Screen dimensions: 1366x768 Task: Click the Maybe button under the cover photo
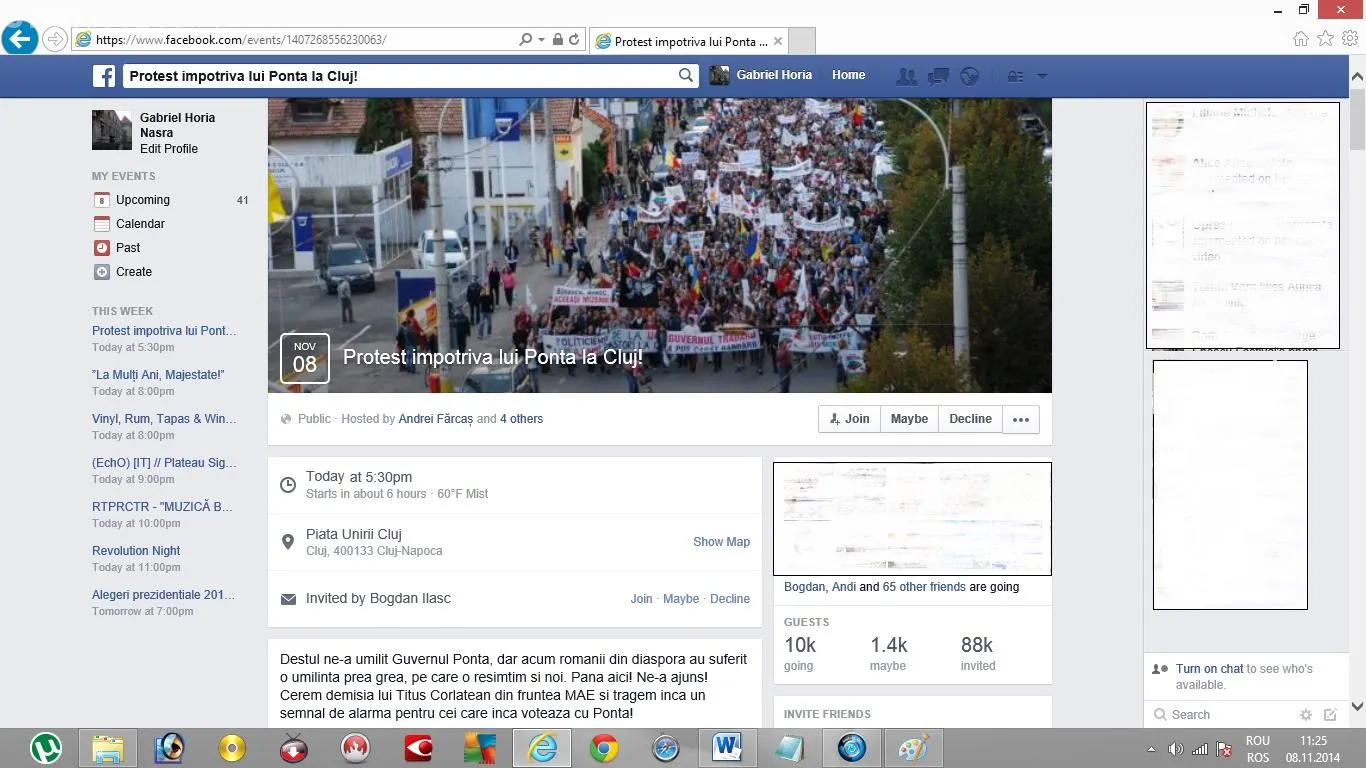[909, 419]
